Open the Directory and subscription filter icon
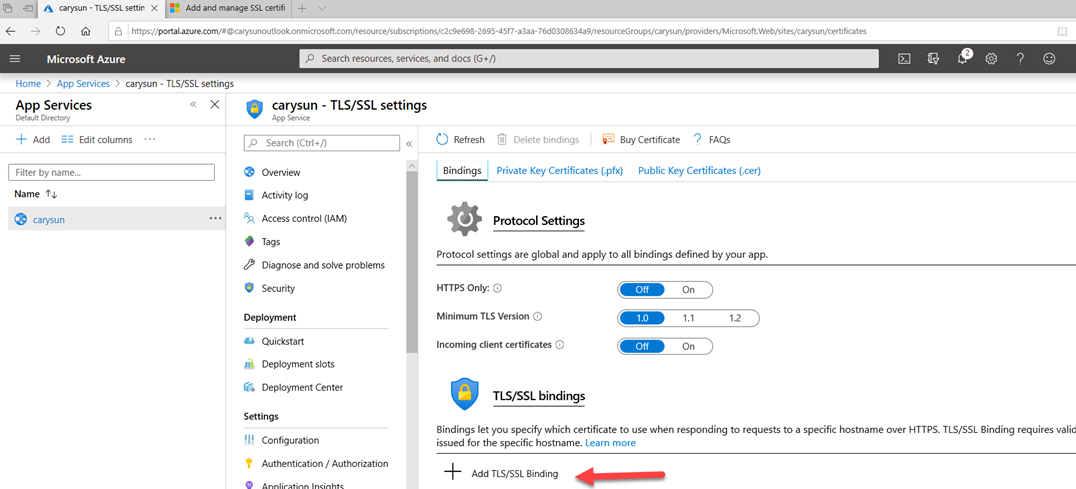Screen dimensions: 1076x489 (x=933, y=59)
